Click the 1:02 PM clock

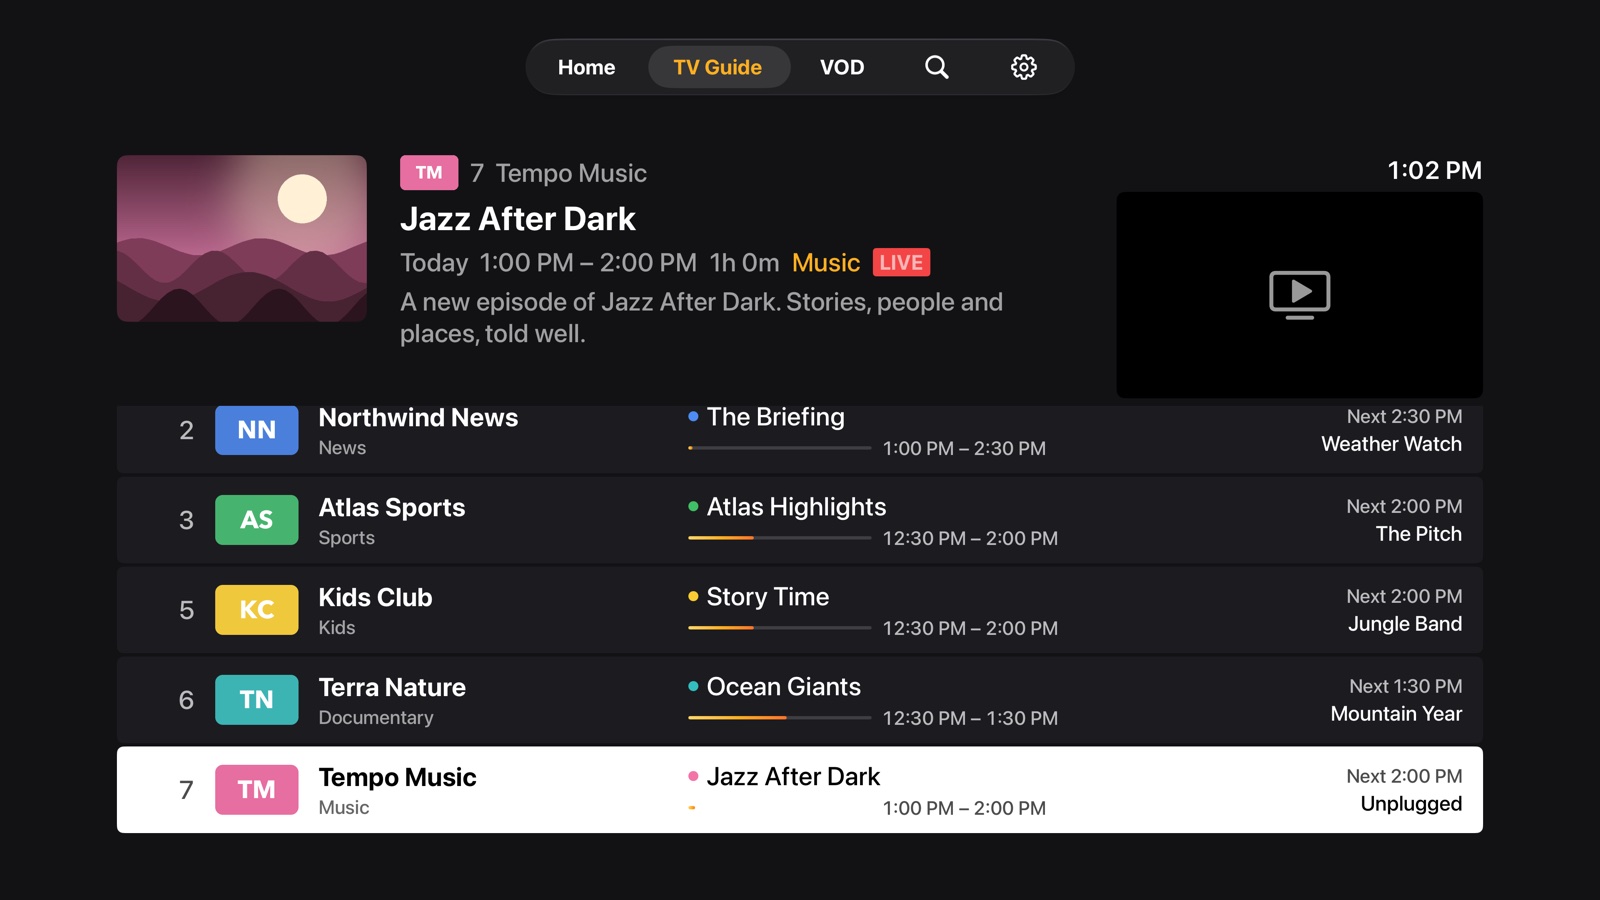pyautogui.click(x=1434, y=171)
